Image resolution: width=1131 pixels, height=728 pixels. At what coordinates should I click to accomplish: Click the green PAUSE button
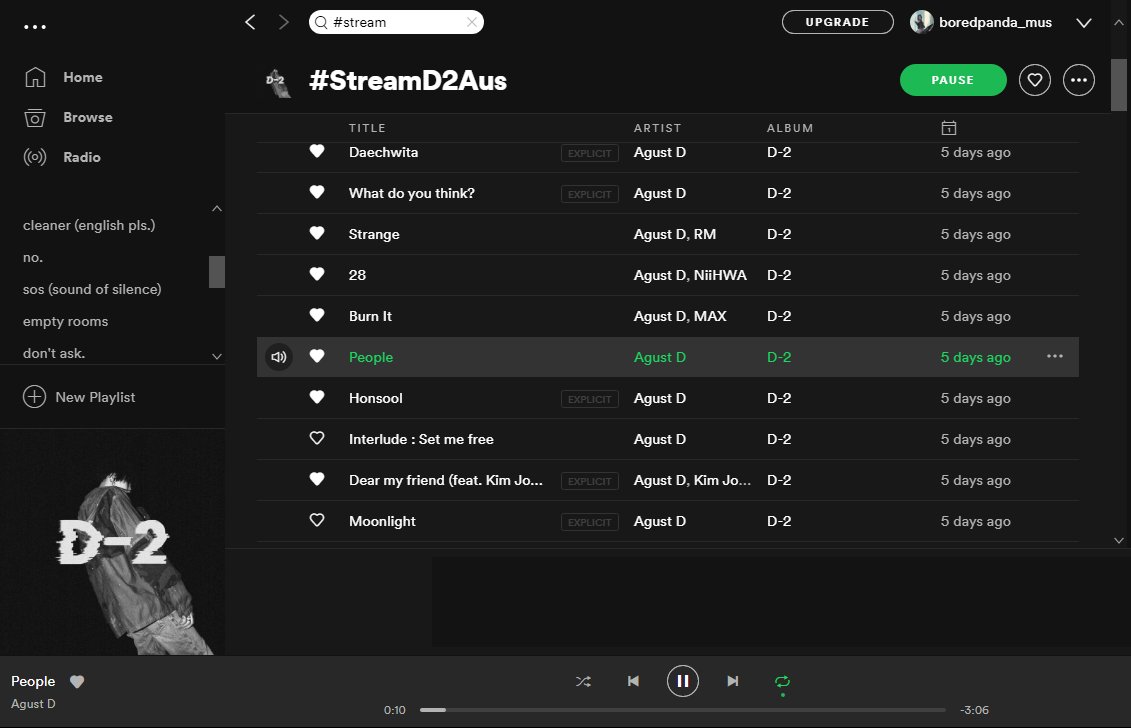[953, 80]
